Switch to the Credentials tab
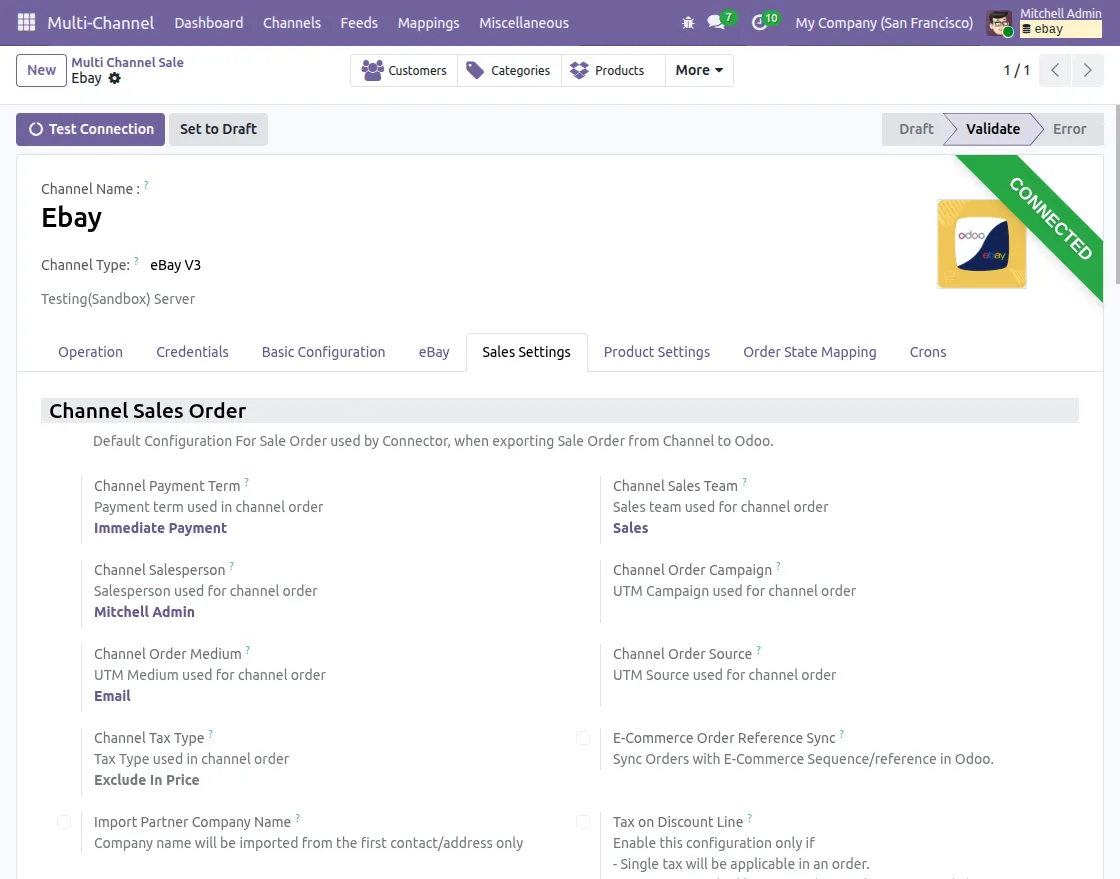 192,352
